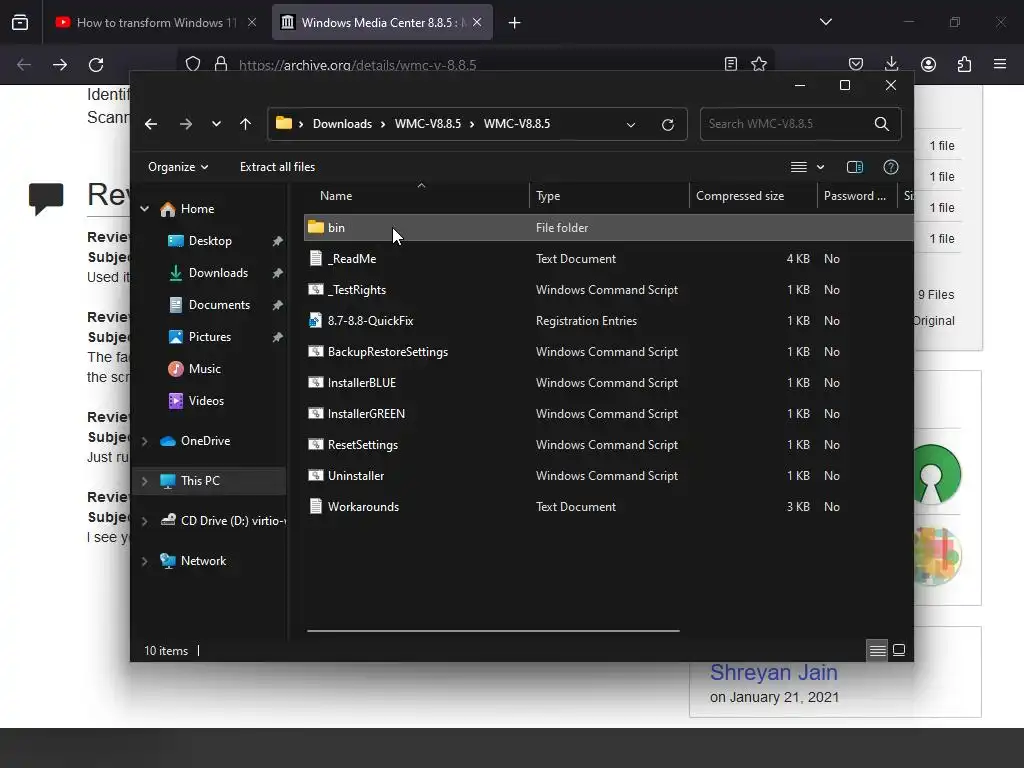This screenshot has width=1024, height=768.
Task: Toggle reader view in address bar
Action: click(x=731, y=64)
